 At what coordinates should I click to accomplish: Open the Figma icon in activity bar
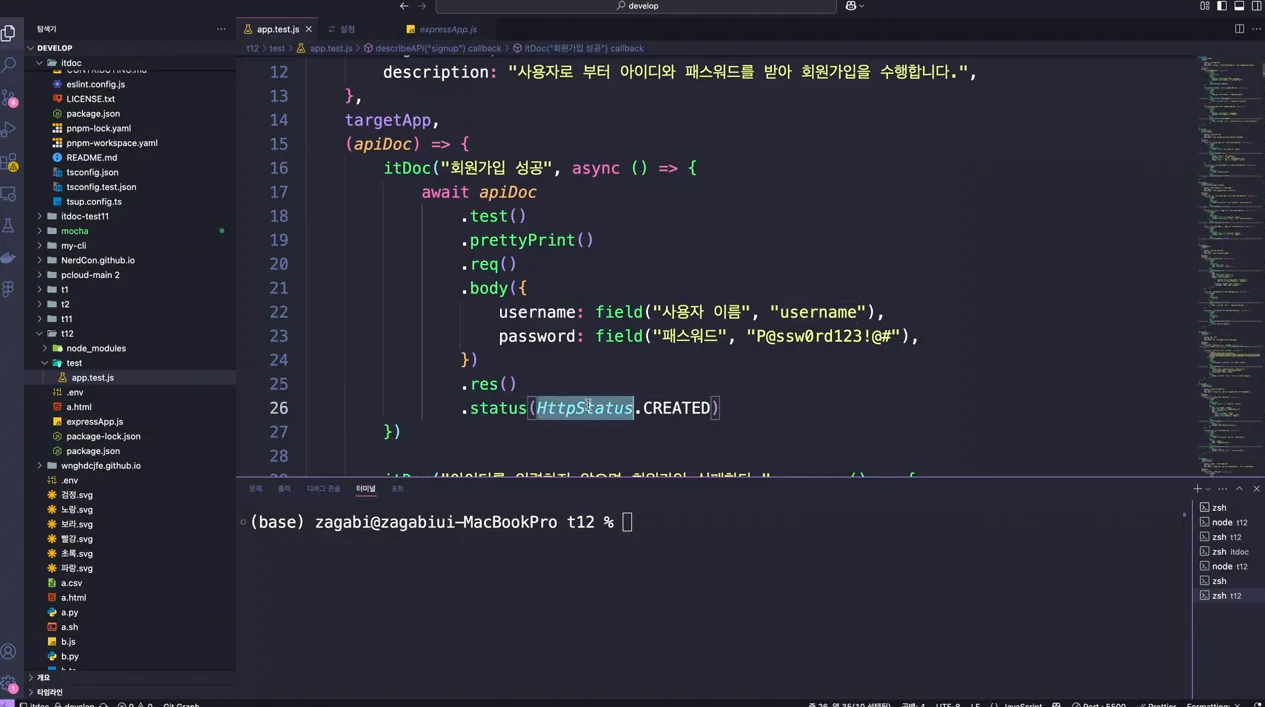[x=9, y=289]
